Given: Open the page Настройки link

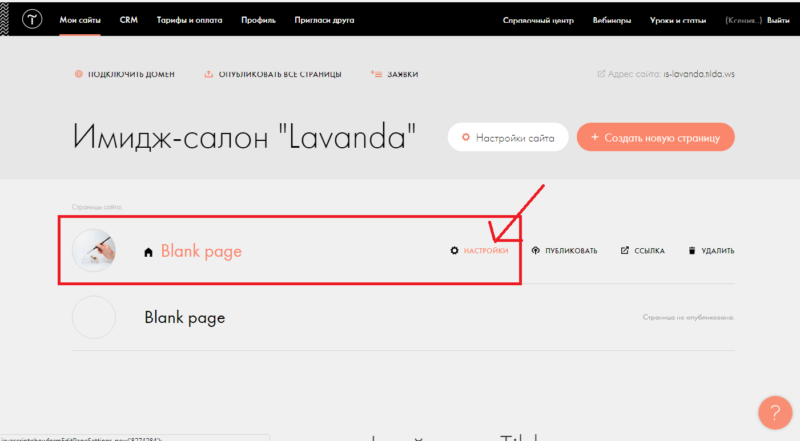Looking at the screenshot, I should [x=486, y=251].
